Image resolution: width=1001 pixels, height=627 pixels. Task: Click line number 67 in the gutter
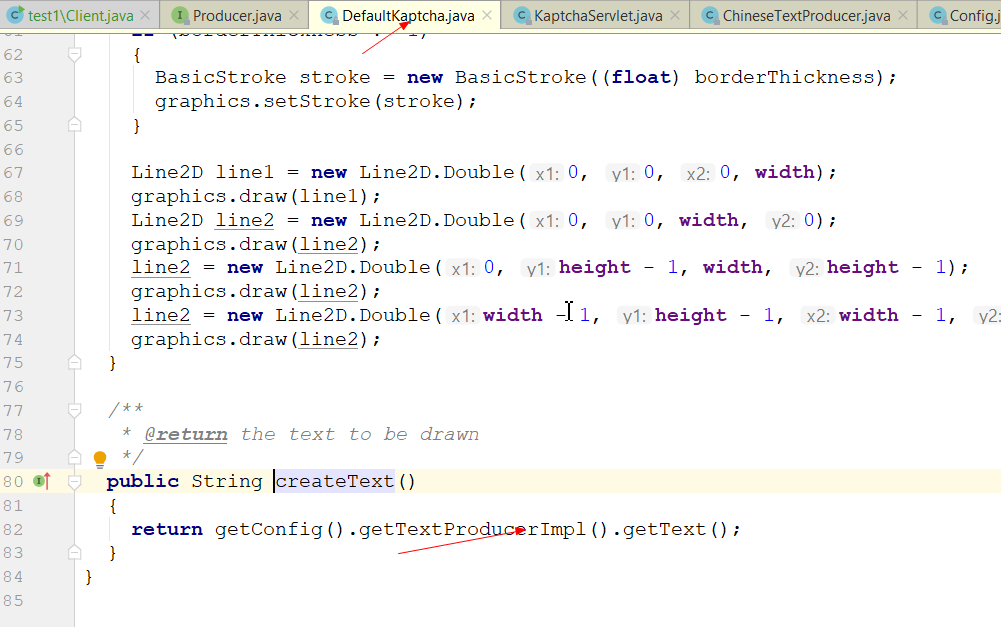click(x=13, y=172)
